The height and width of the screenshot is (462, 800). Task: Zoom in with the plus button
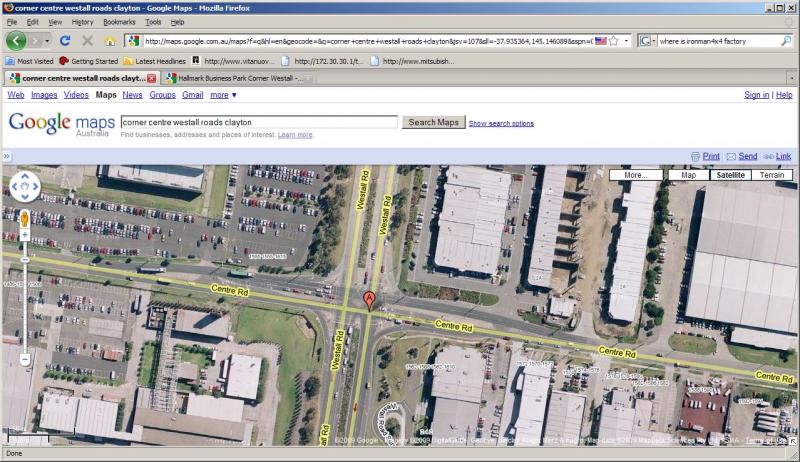(x=24, y=235)
